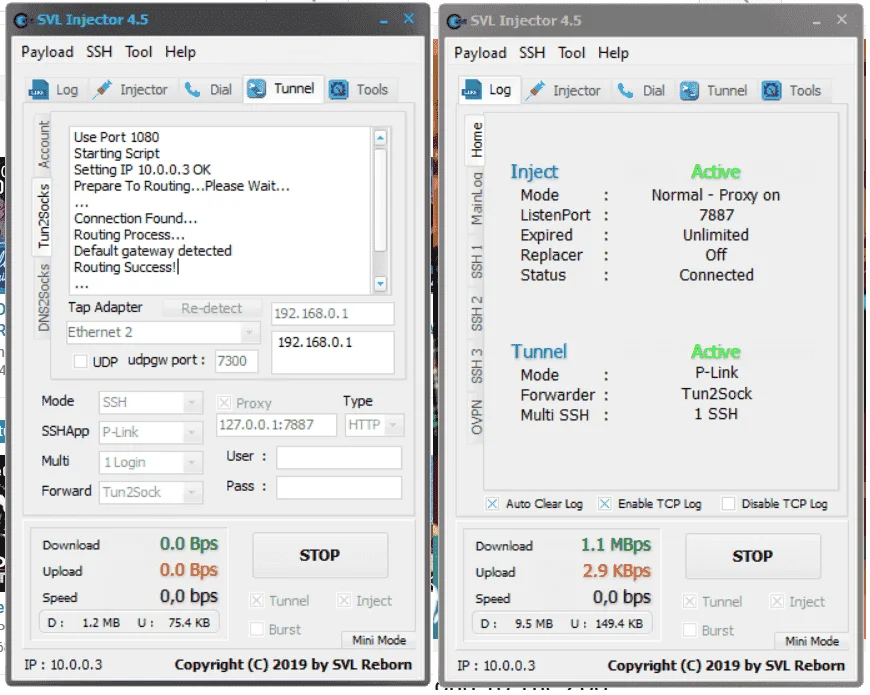The height and width of the screenshot is (695, 870).
Task: Click Dial phone icon in left window
Action: click(x=193, y=89)
